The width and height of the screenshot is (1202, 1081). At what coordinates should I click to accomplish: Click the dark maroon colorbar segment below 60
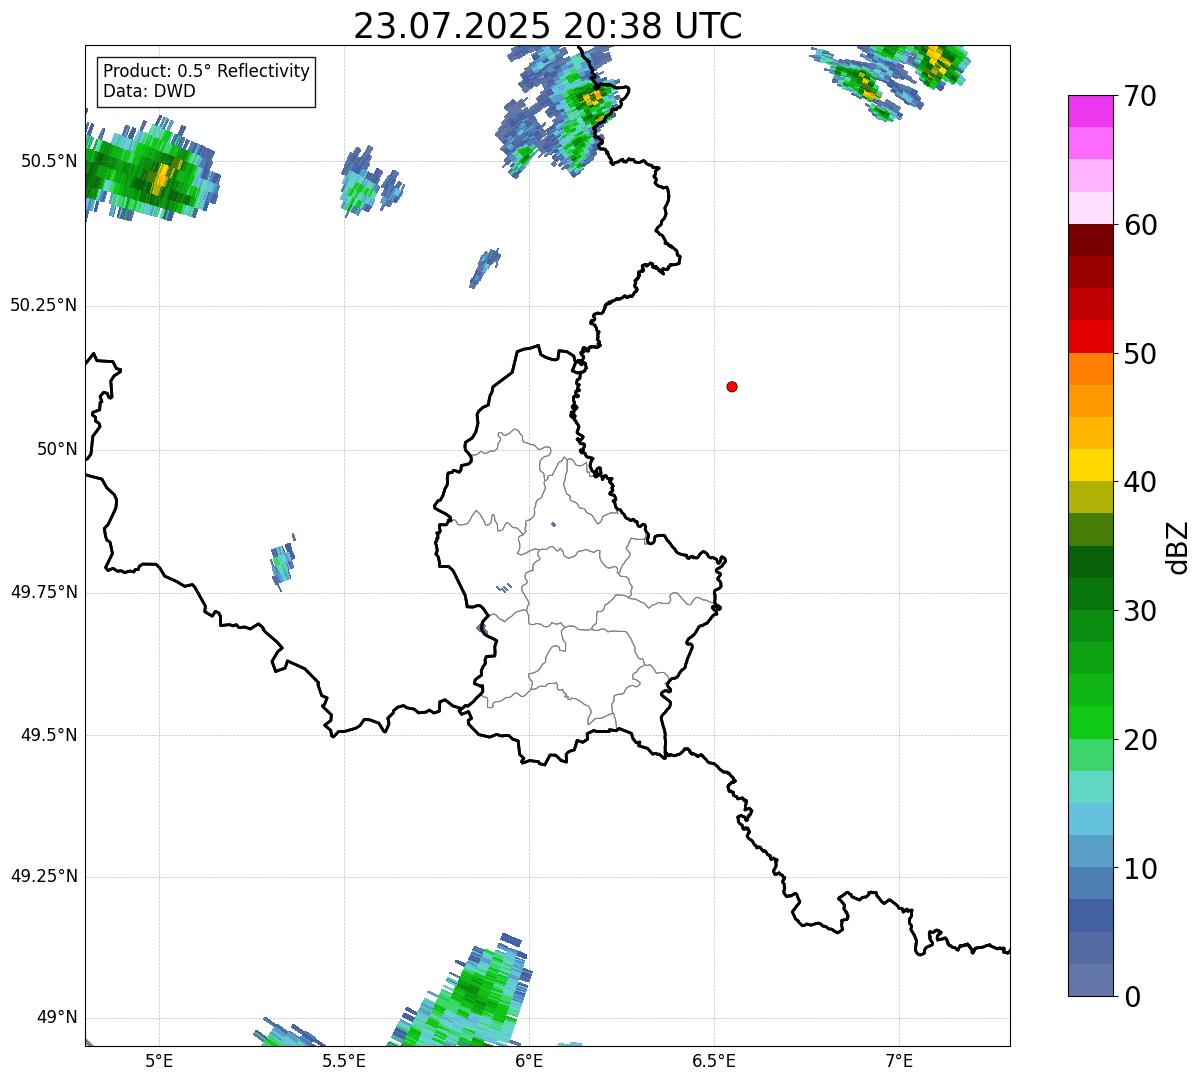coord(1090,240)
